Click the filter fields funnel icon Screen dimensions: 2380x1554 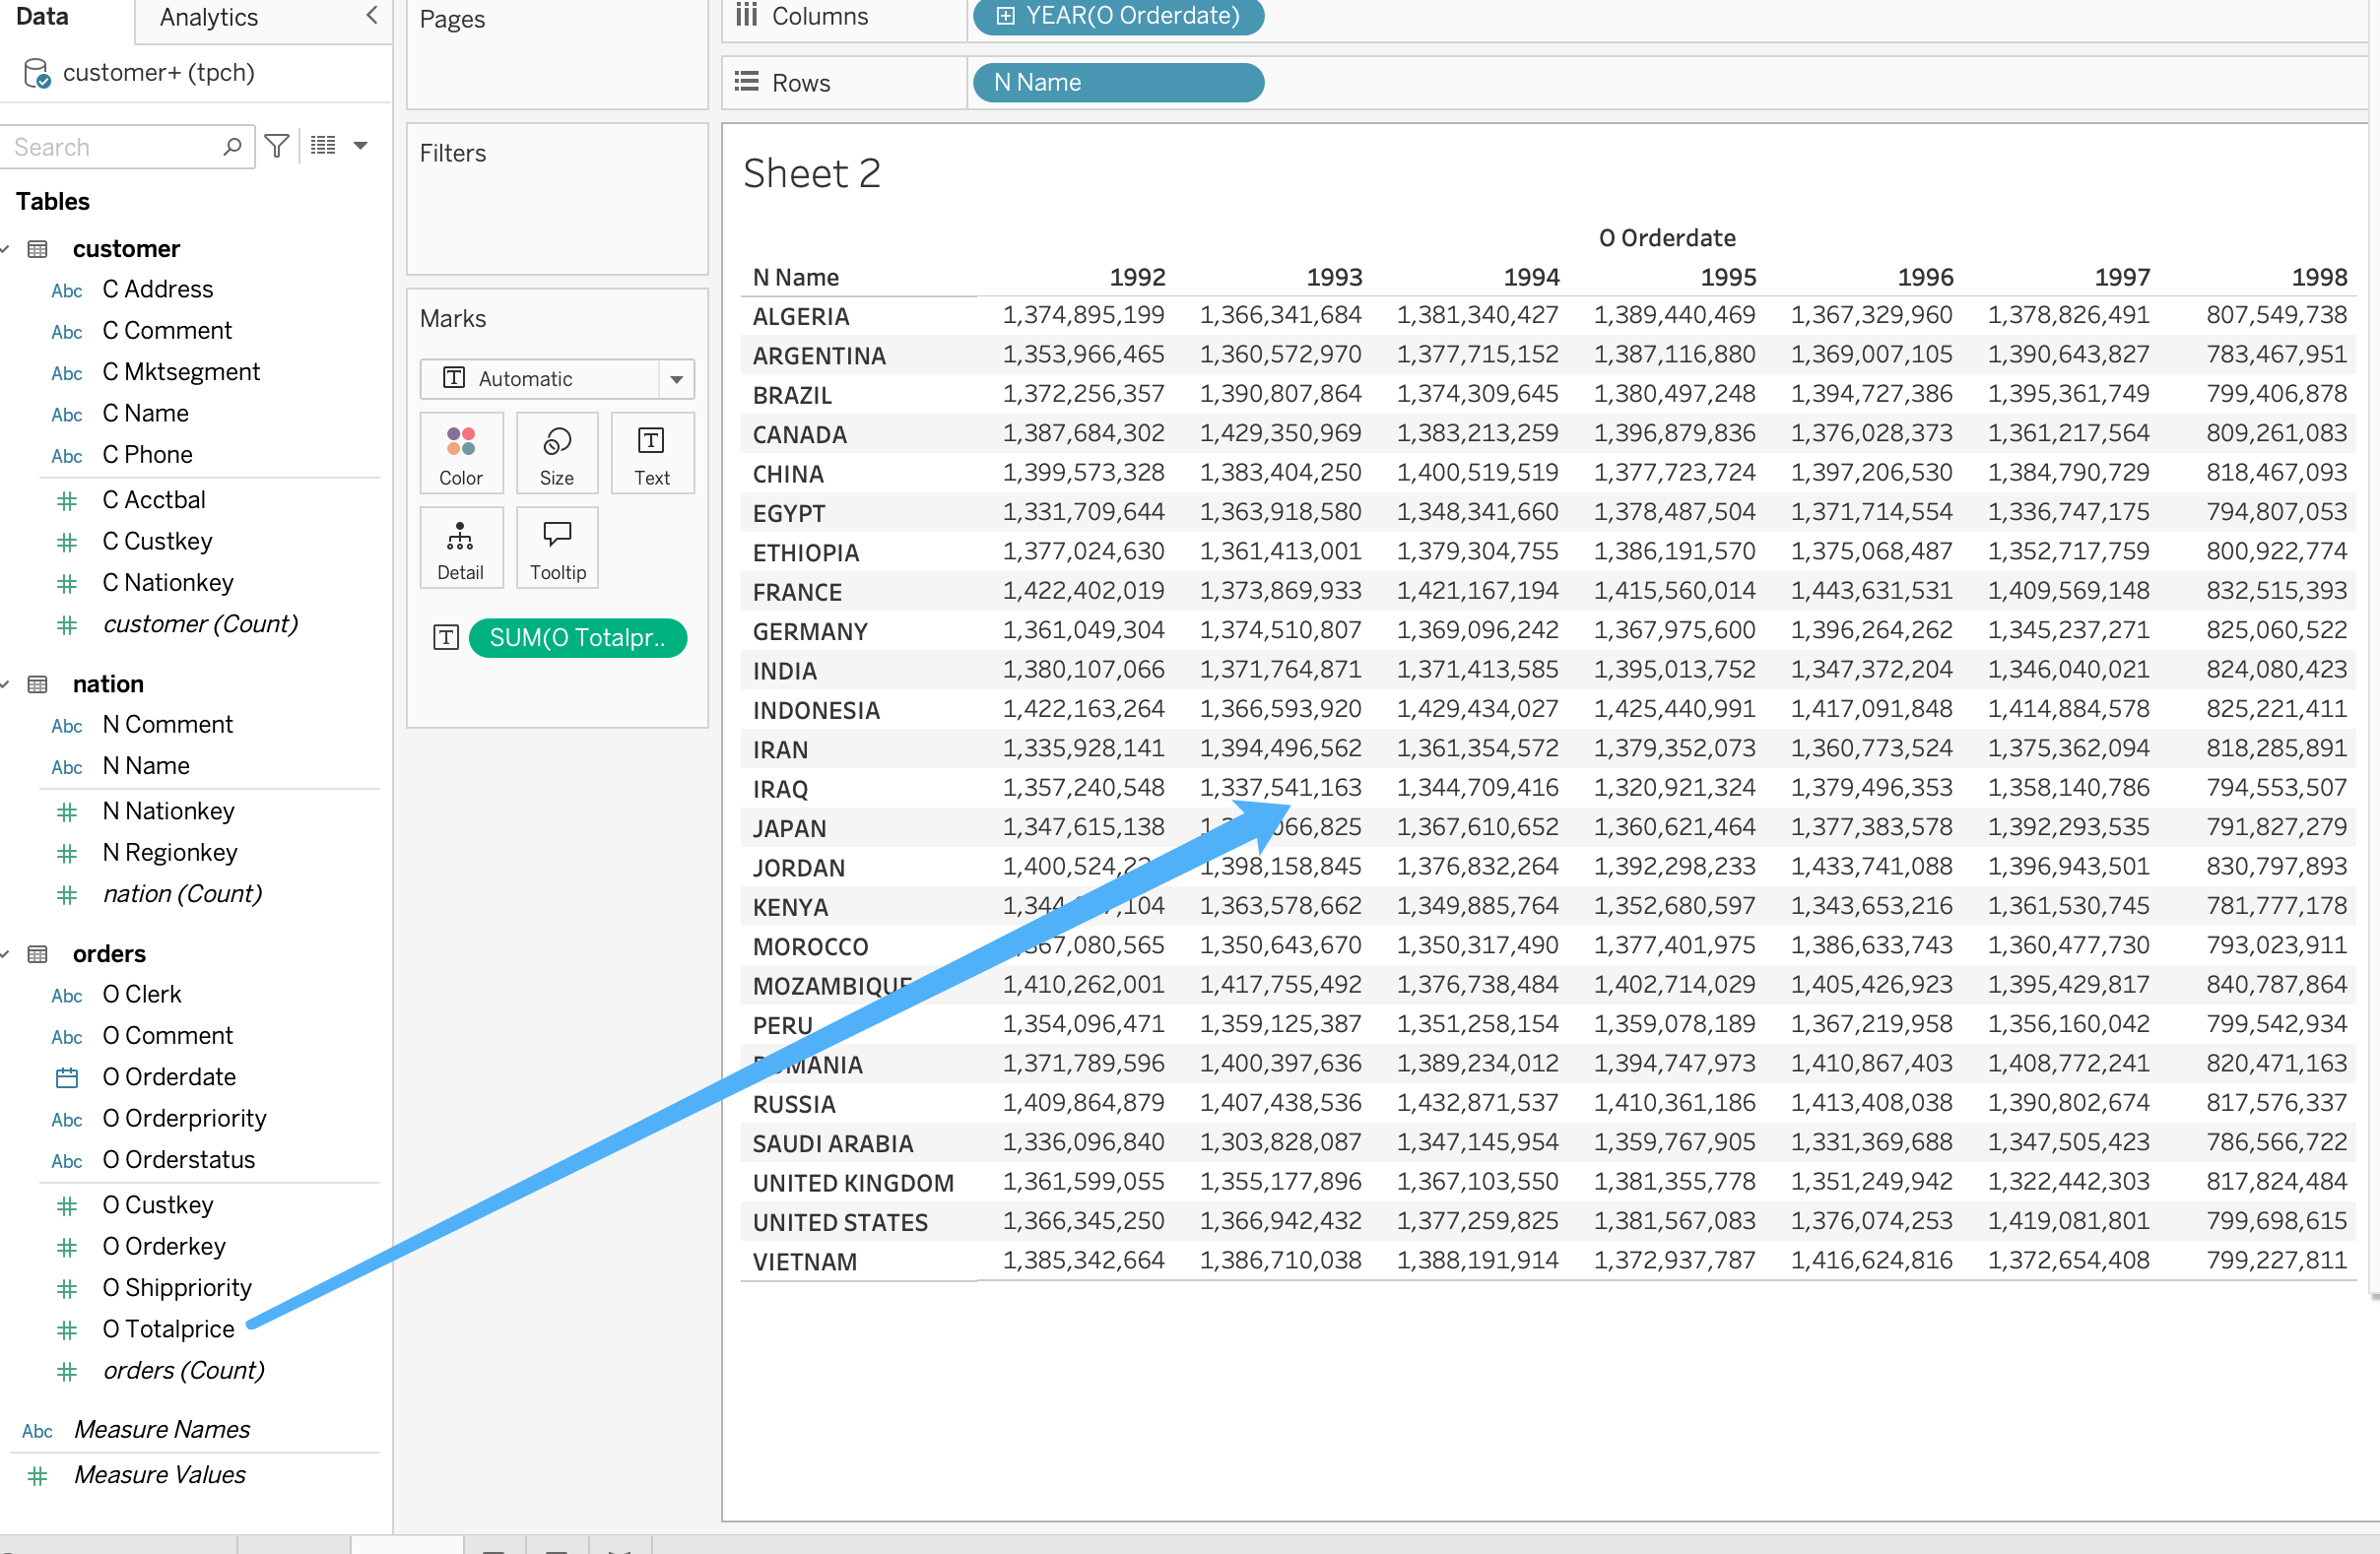tap(277, 146)
